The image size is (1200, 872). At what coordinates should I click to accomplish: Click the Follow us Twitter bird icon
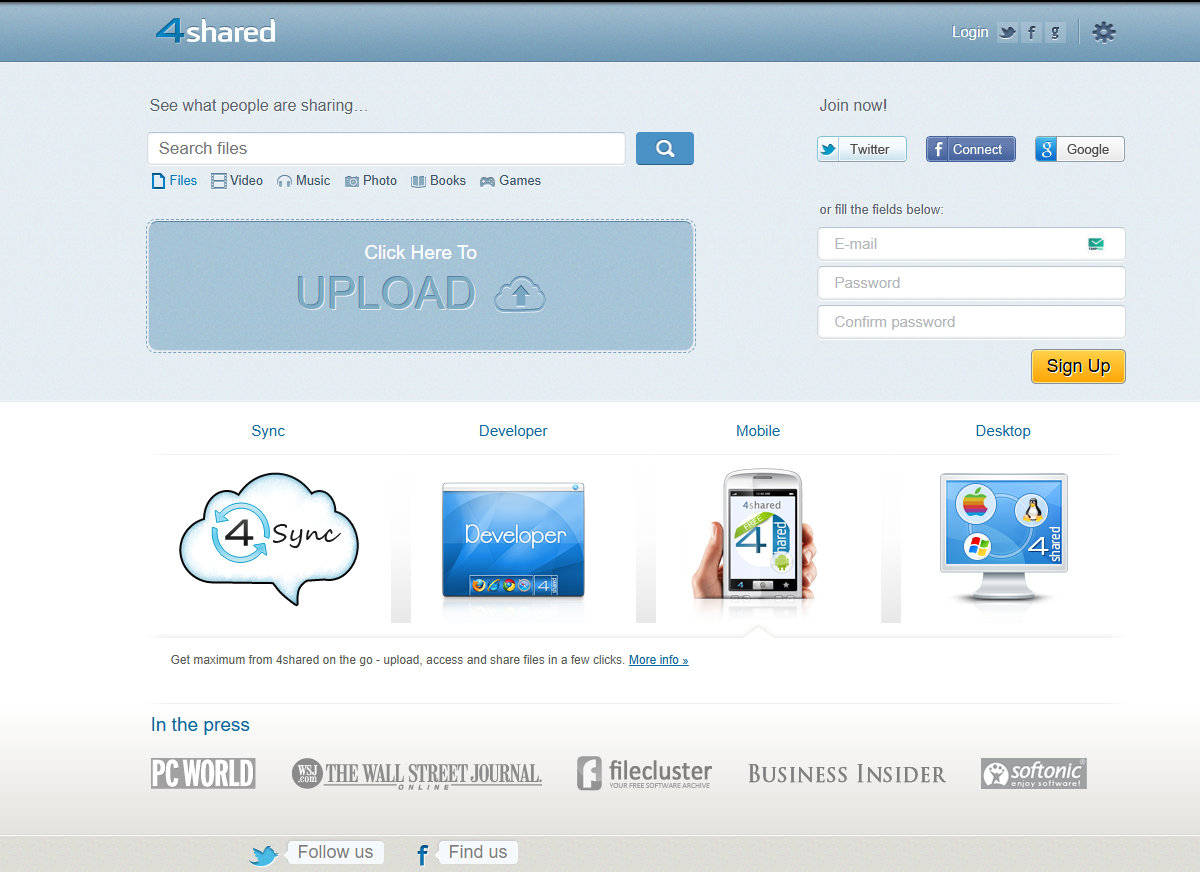264,855
